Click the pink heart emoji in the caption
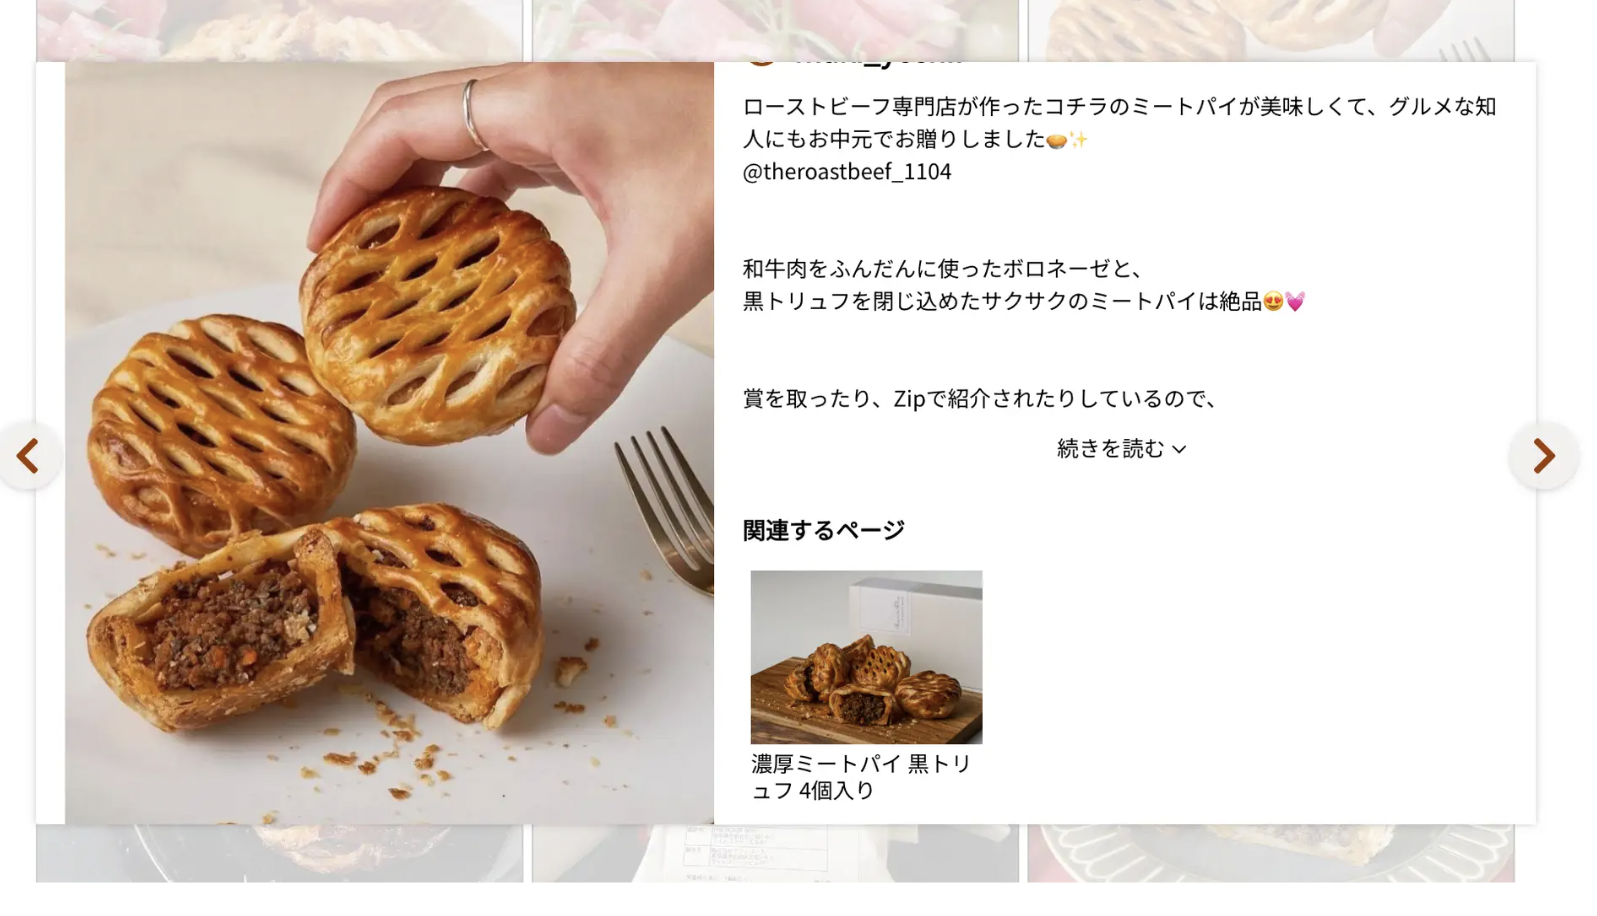 click(1295, 301)
